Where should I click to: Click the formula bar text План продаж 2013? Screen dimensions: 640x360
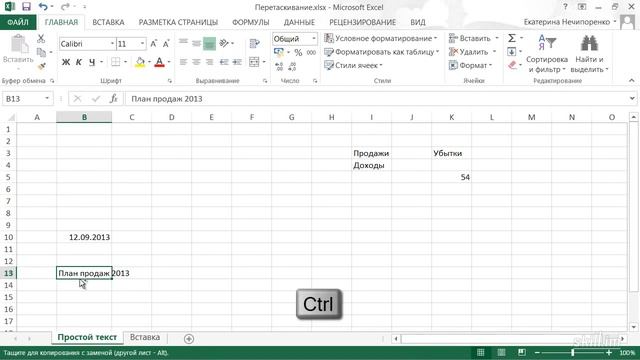point(167,99)
